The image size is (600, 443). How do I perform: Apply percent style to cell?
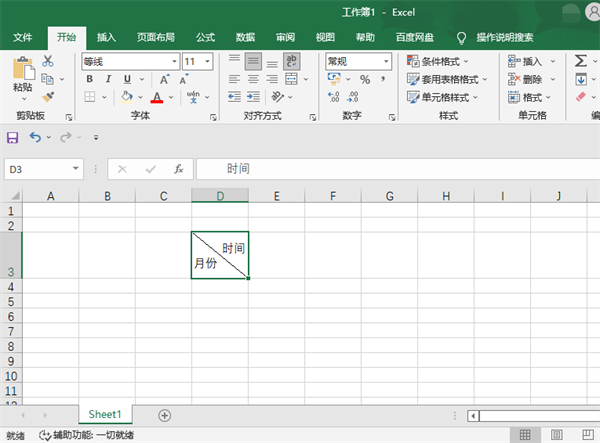point(364,79)
